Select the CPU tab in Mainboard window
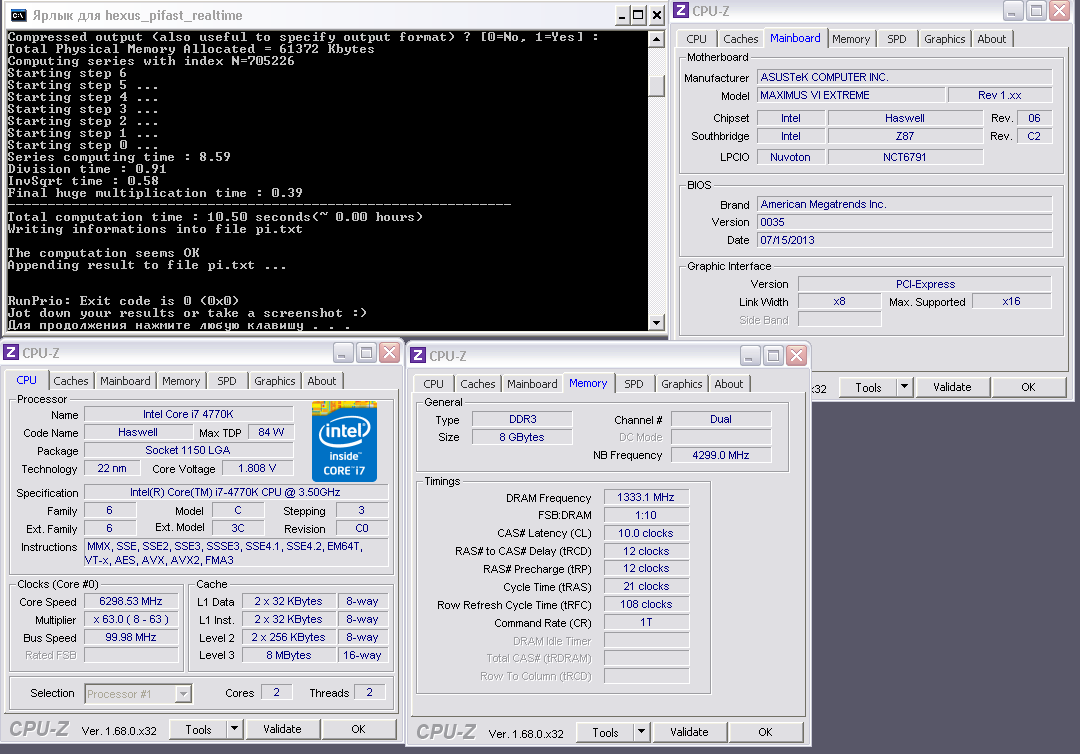Viewport: 1080px width, 754px height. pos(696,39)
